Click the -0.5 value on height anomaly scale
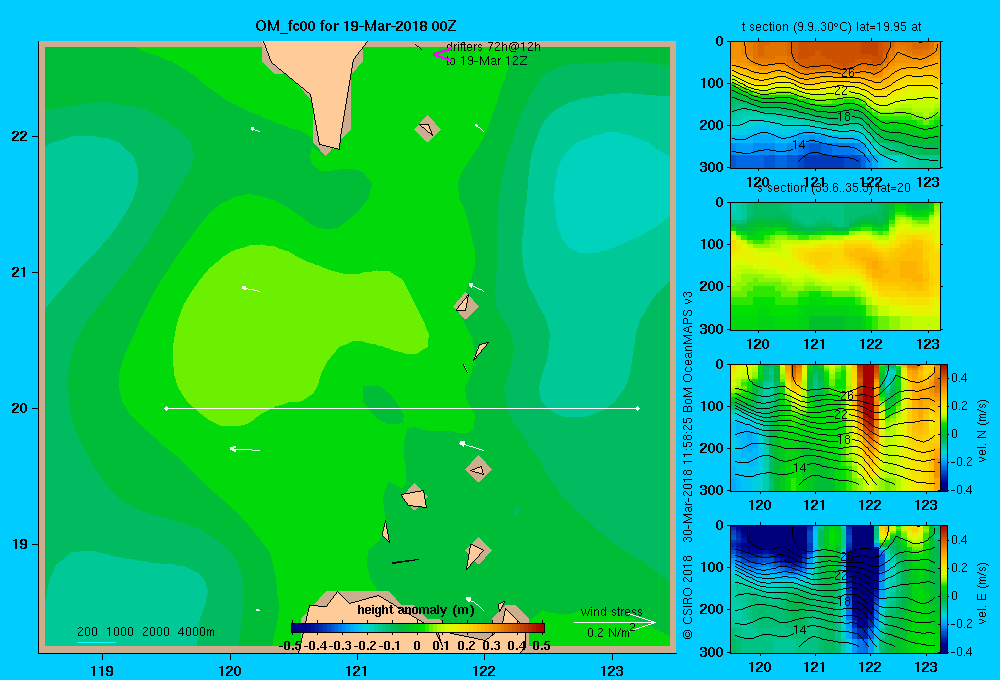The height and width of the screenshot is (680, 1000). (x=290, y=646)
